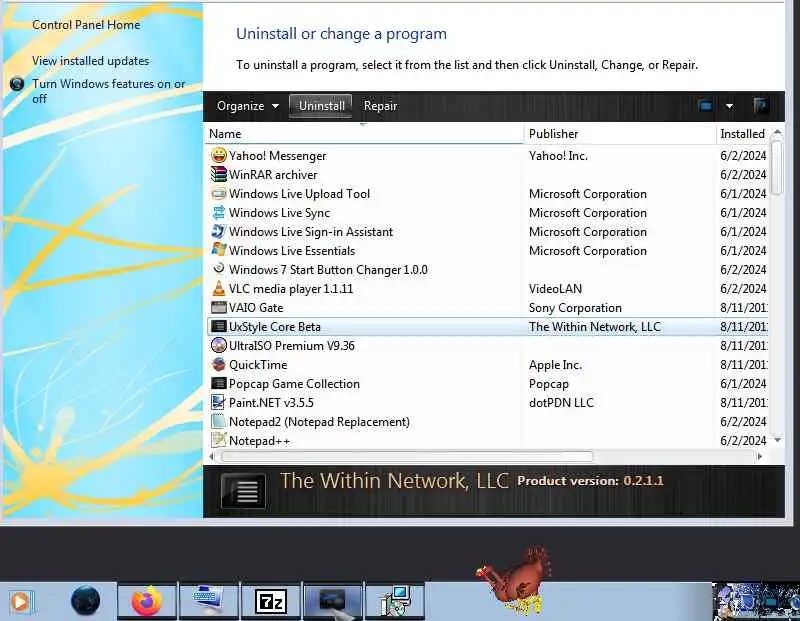Click the Repair button
Viewport: 800px width, 621px height.
point(380,106)
